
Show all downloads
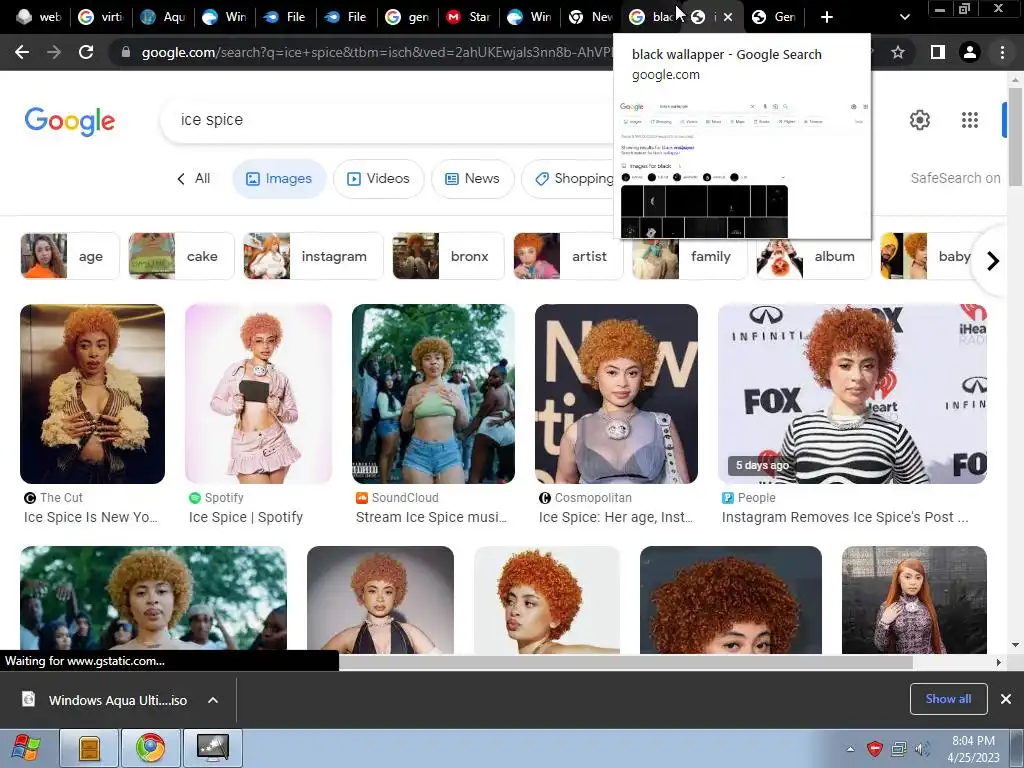[948, 699]
